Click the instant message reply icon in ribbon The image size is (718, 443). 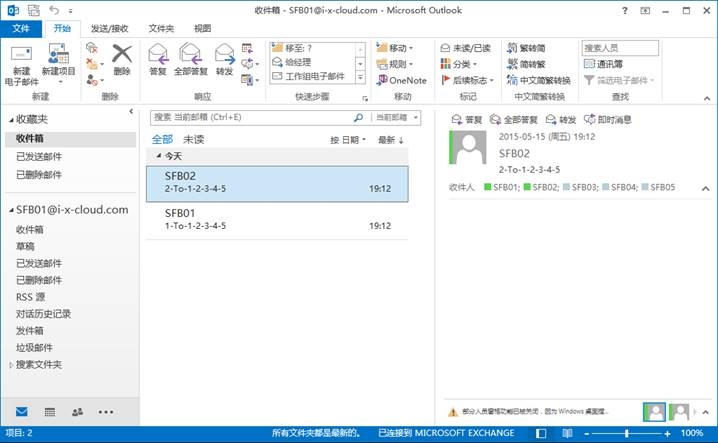248,64
